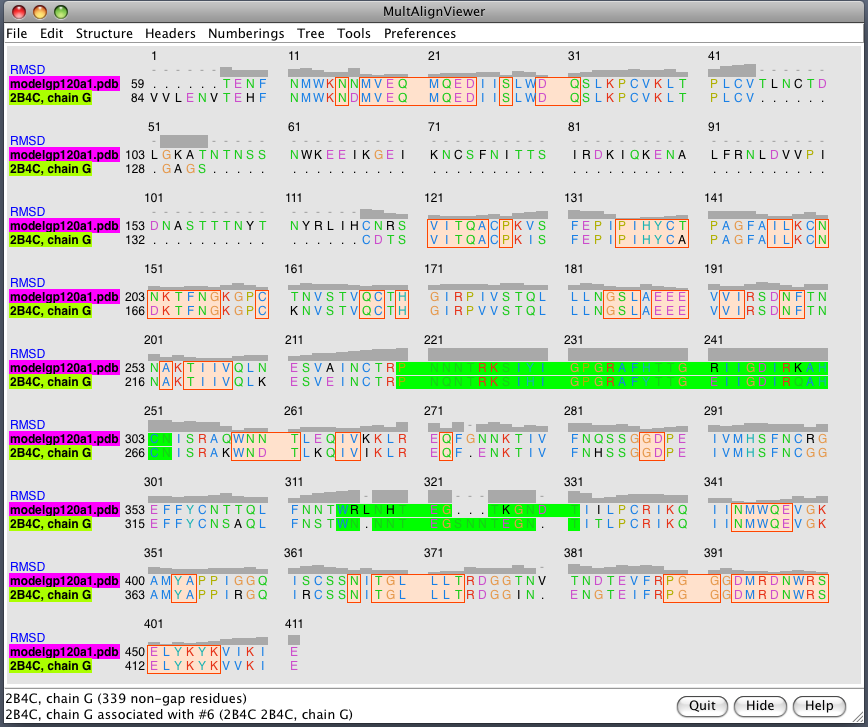Expand the Headers menu

(x=170, y=33)
